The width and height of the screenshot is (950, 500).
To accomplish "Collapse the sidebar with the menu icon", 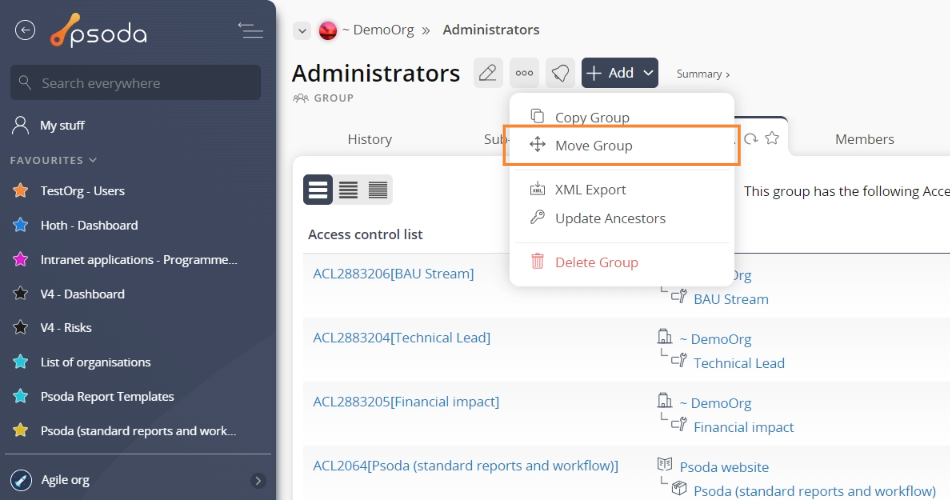I will point(250,30).
